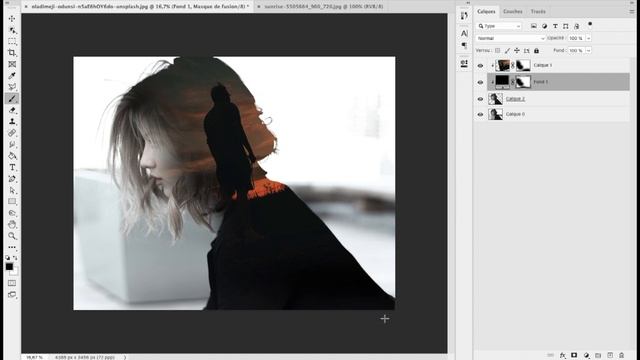
Task: Reset default foreground and background colors
Action: (x=7, y=258)
